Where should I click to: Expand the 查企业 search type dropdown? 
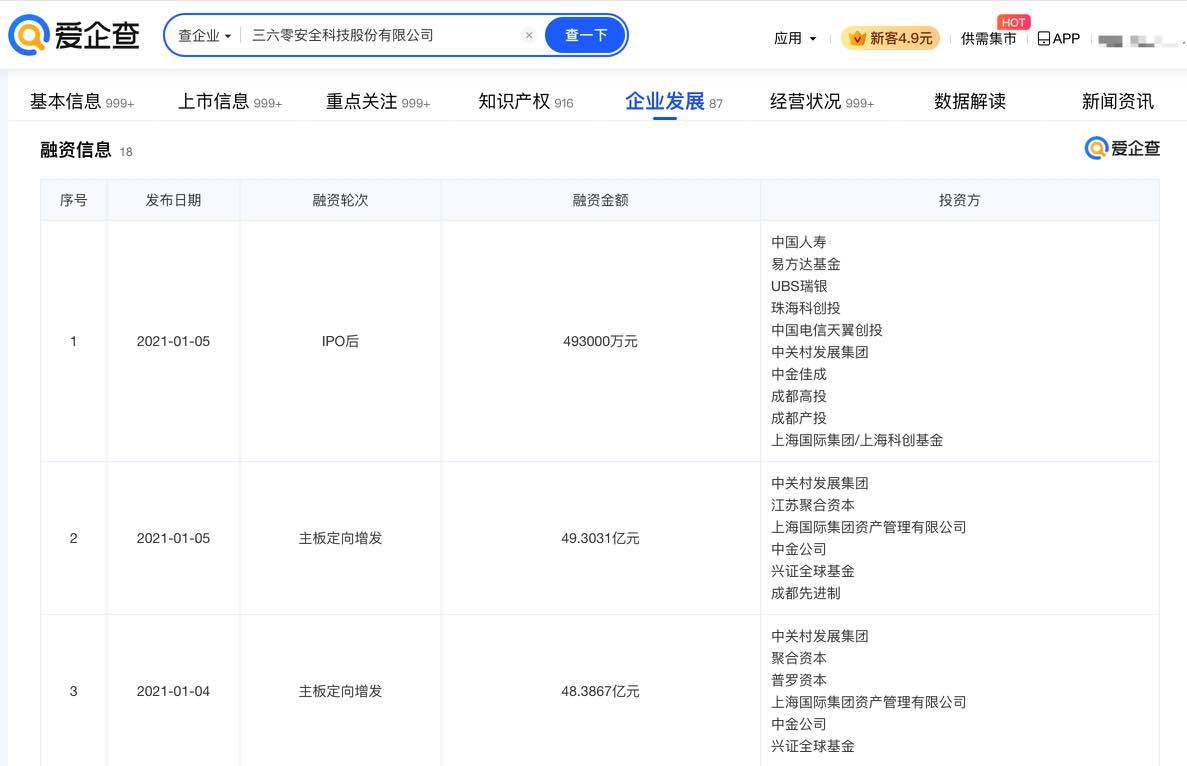204,35
